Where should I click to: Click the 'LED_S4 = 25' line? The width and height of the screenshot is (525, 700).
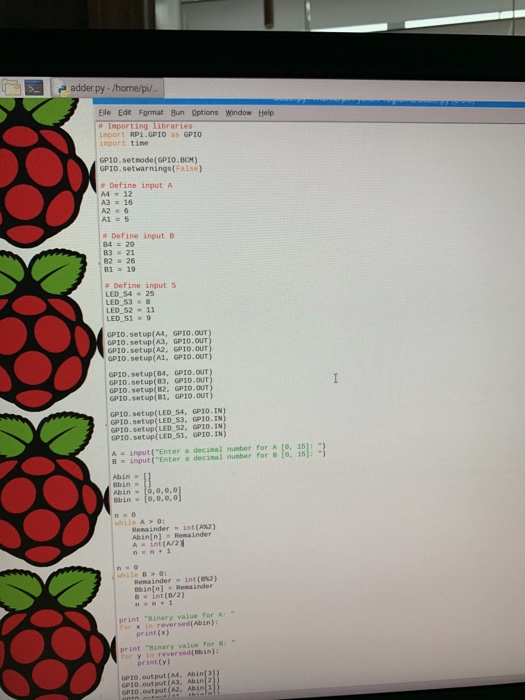tap(130, 294)
